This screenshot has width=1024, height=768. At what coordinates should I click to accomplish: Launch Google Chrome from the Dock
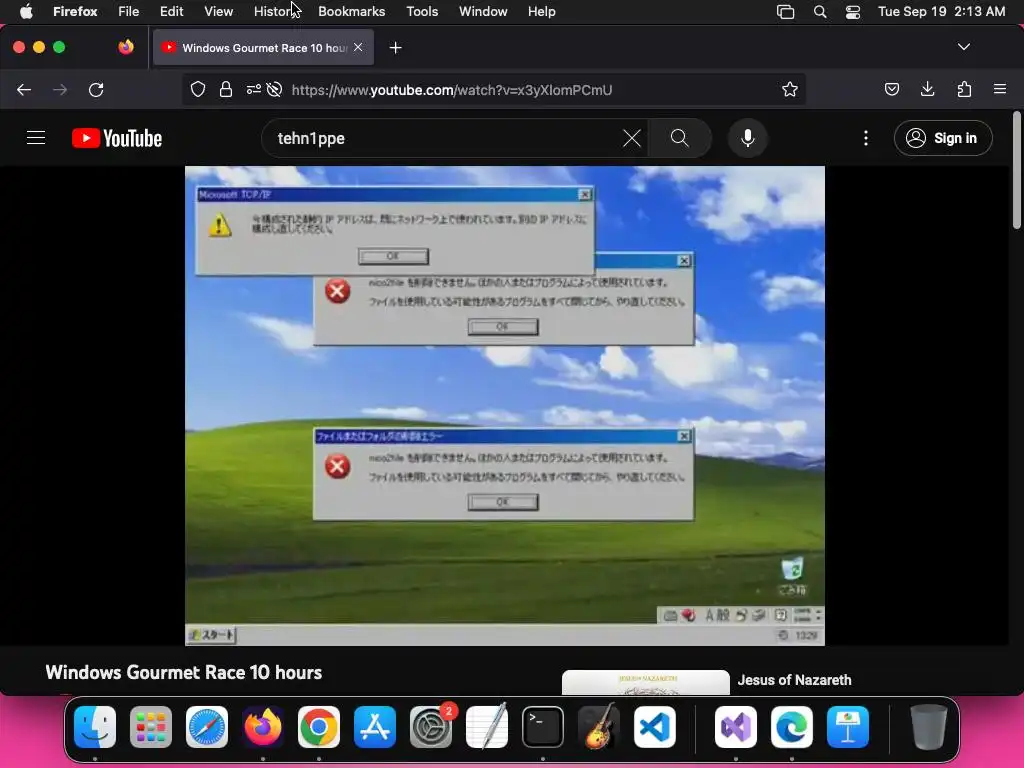click(319, 726)
